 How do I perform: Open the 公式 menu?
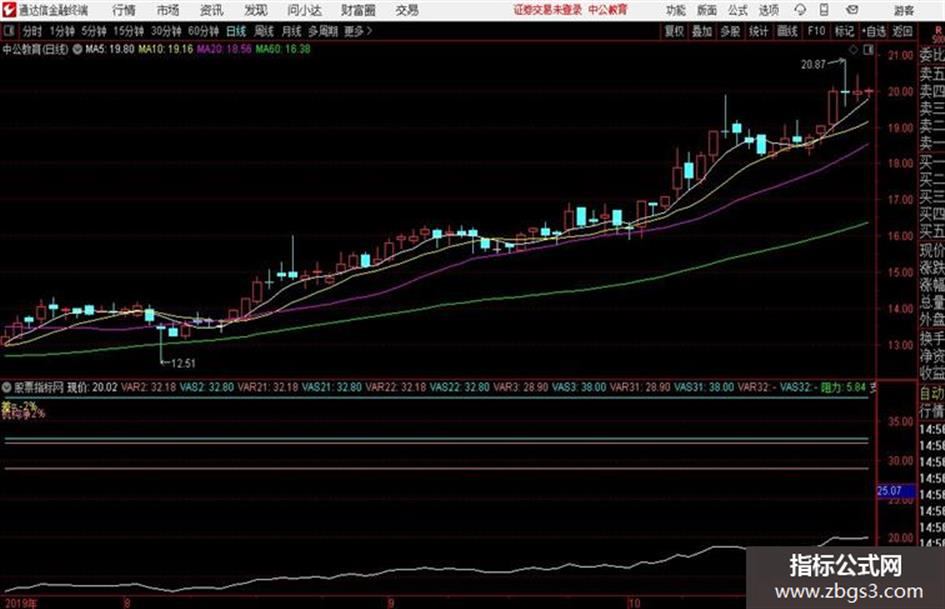pyautogui.click(x=737, y=10)
